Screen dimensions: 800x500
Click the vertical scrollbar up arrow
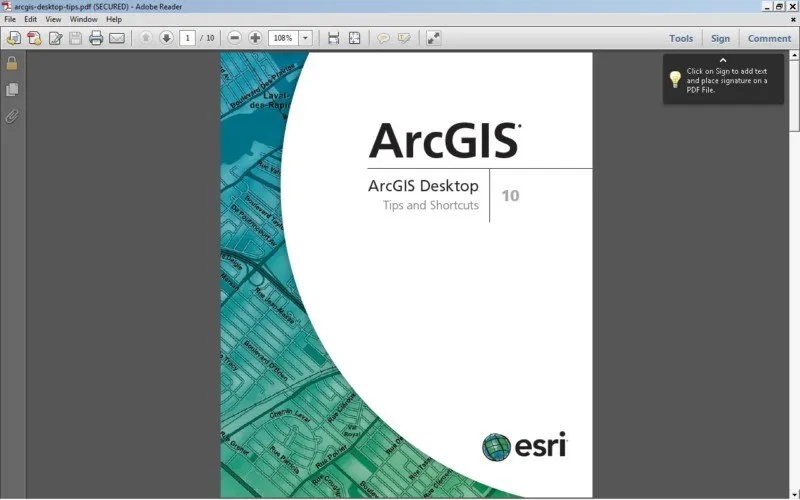click(x=794, y=55)
